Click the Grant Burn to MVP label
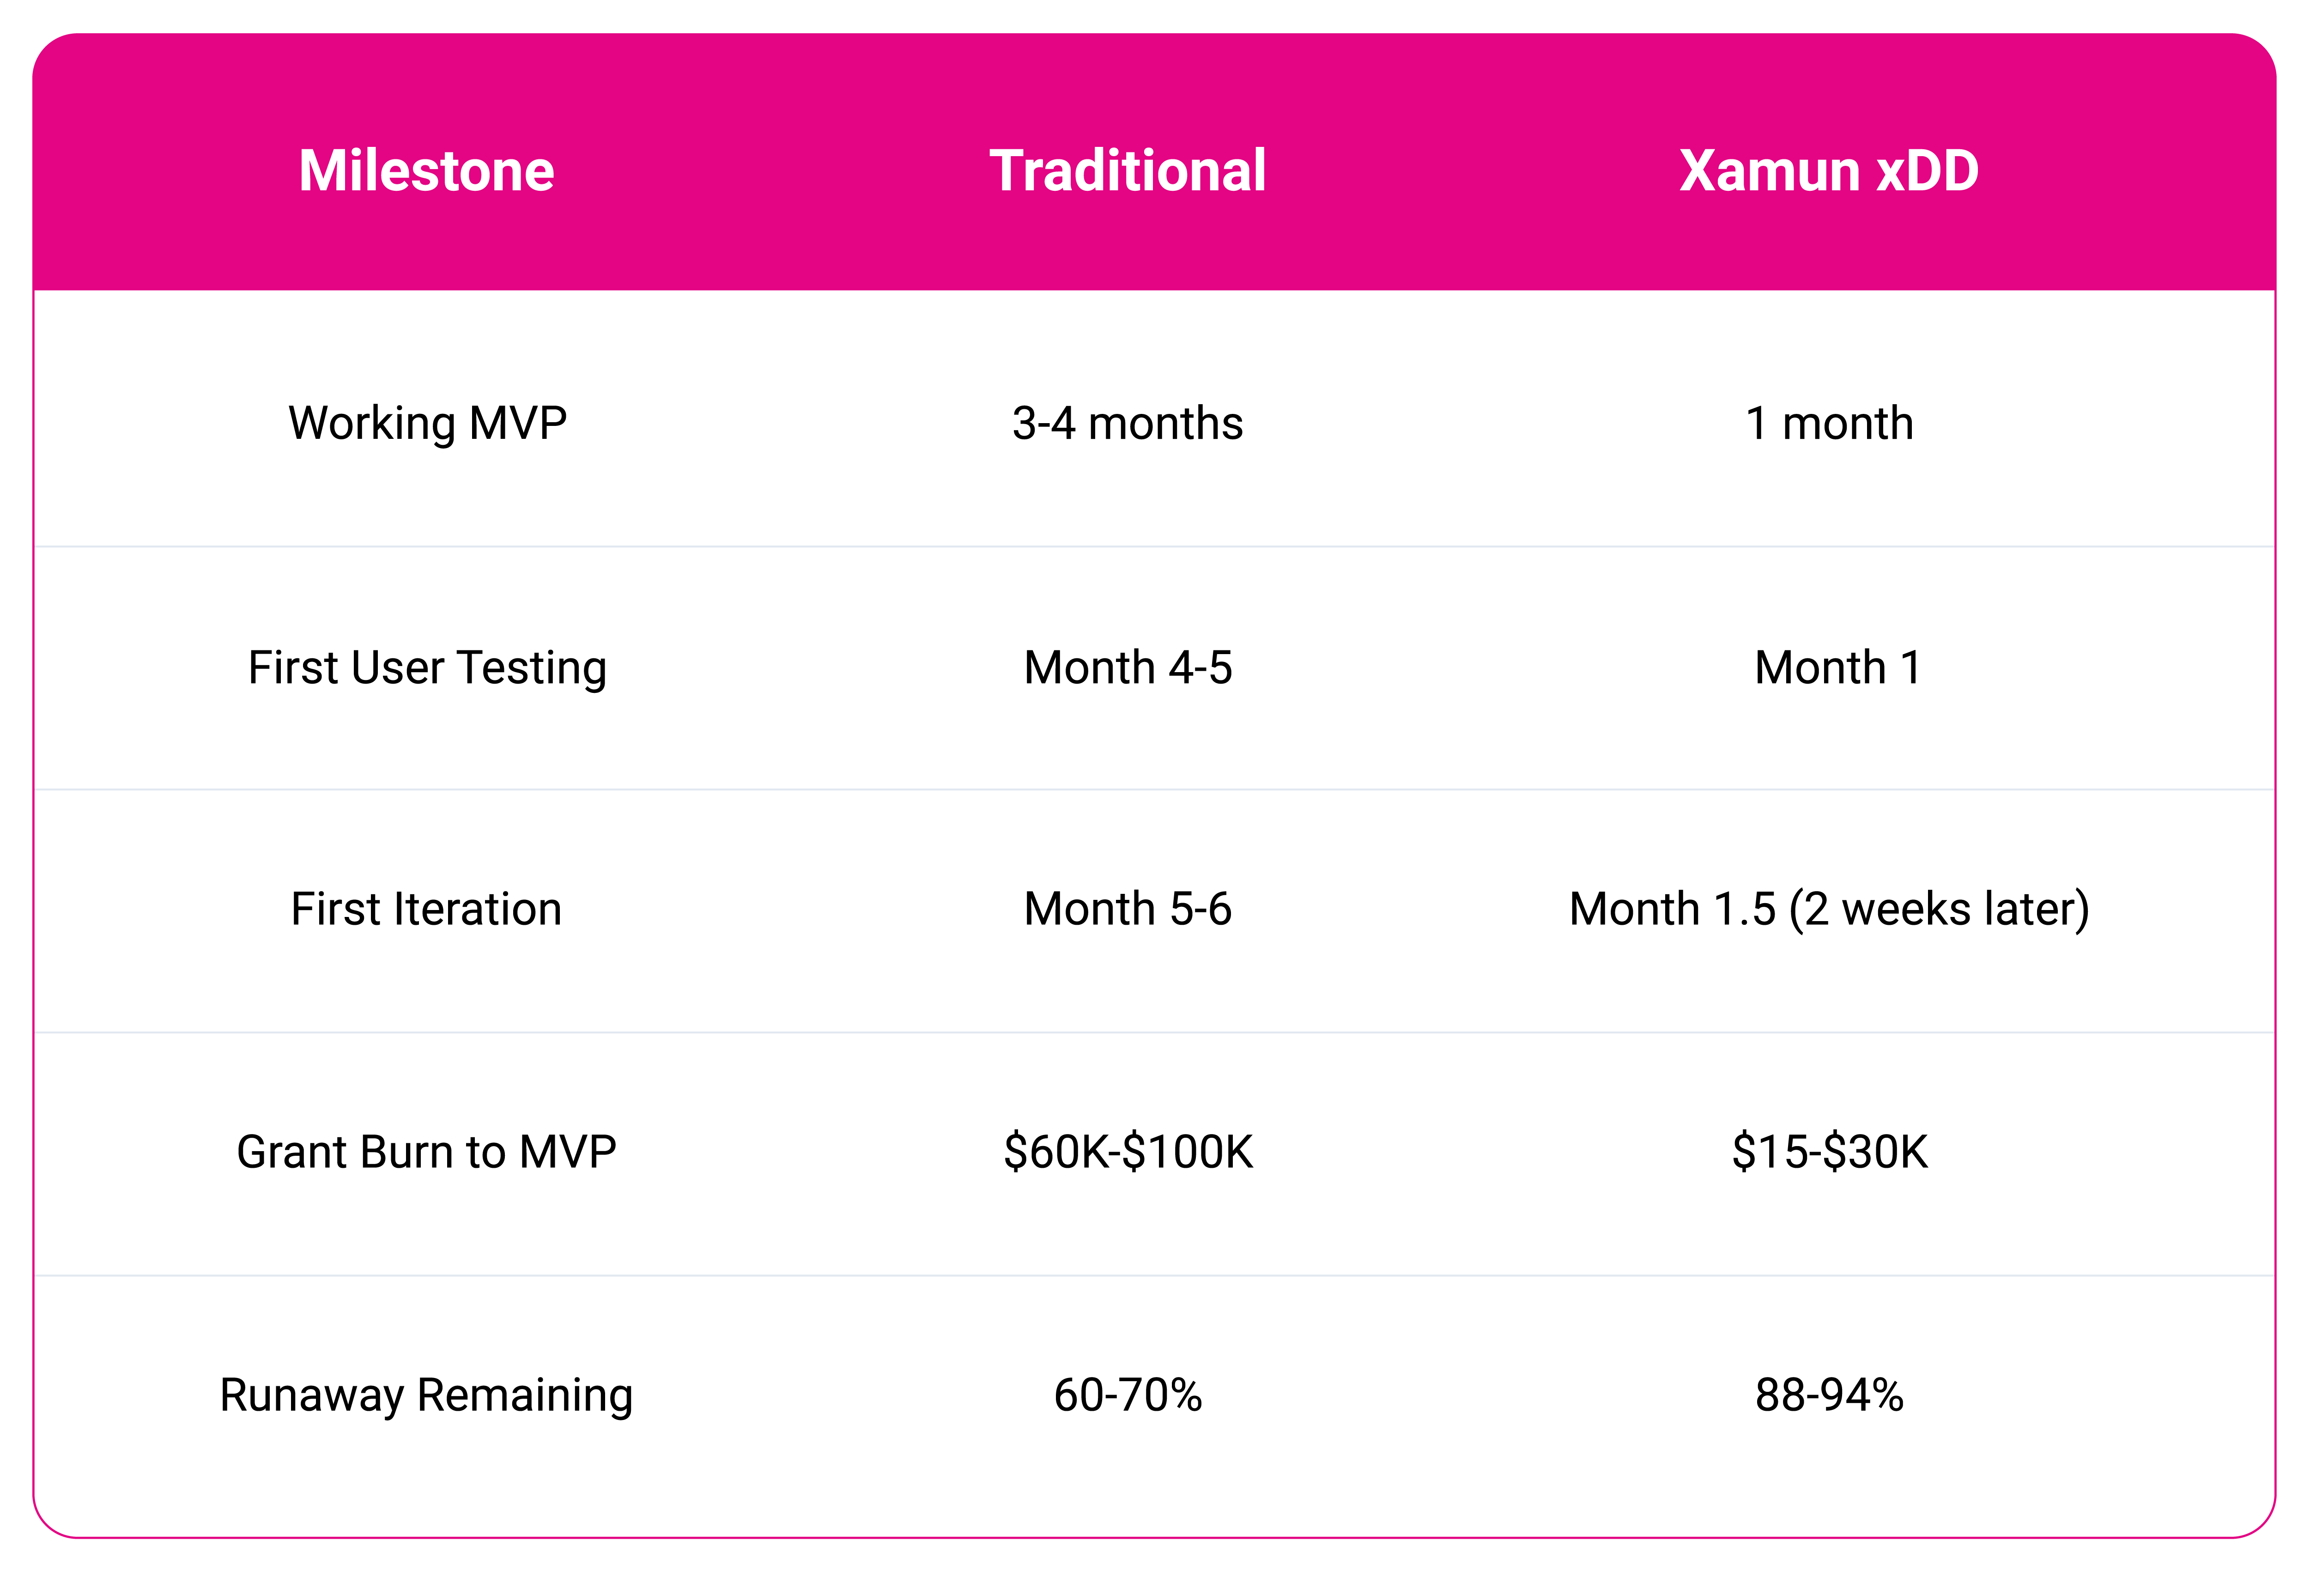This screenshot has width=2310, height=1596. point(426,1152)
